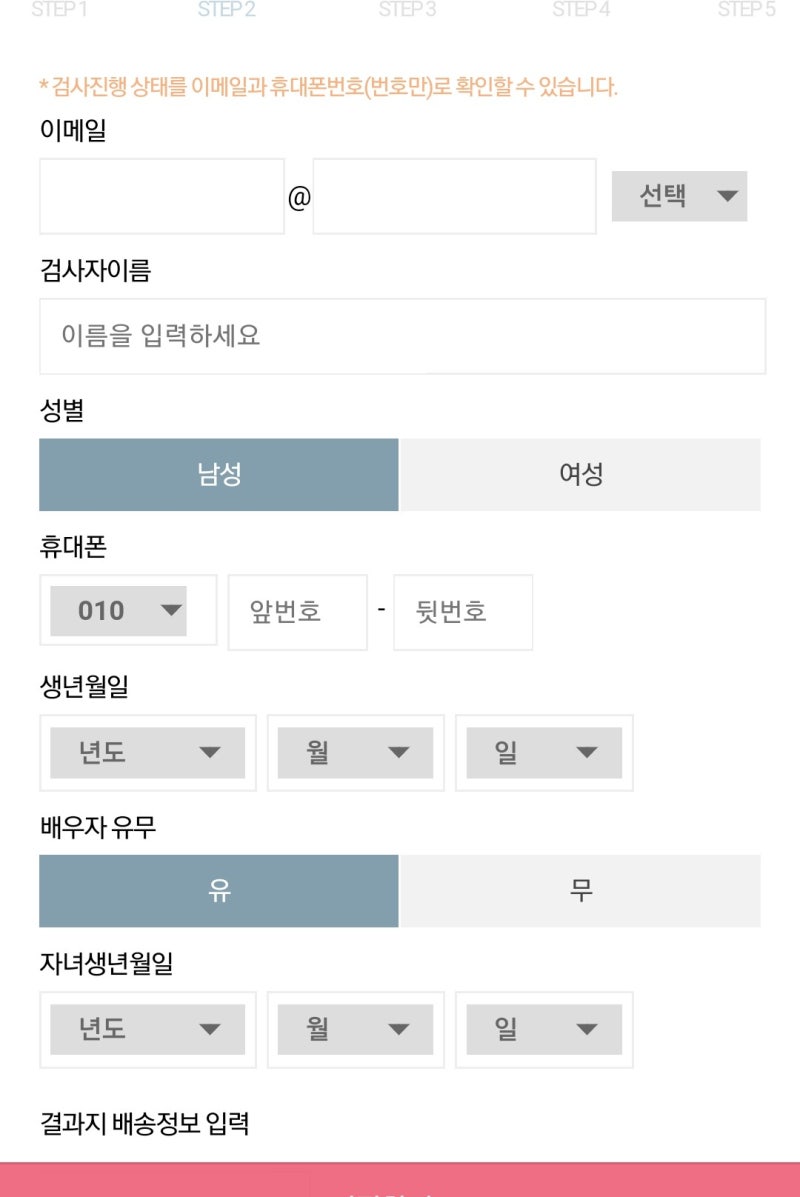Click the 앞번호 phone field
800x1197 pixels.
(297, 612)
